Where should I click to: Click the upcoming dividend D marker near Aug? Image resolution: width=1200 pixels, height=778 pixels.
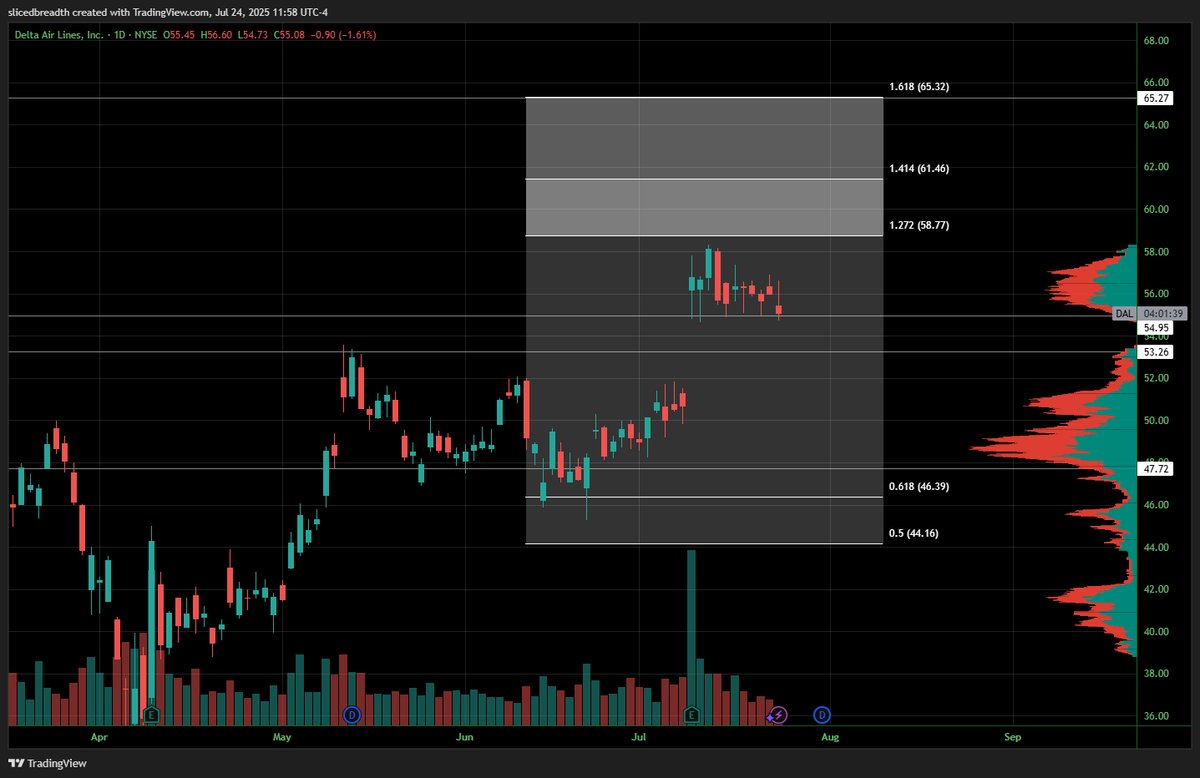822,714
